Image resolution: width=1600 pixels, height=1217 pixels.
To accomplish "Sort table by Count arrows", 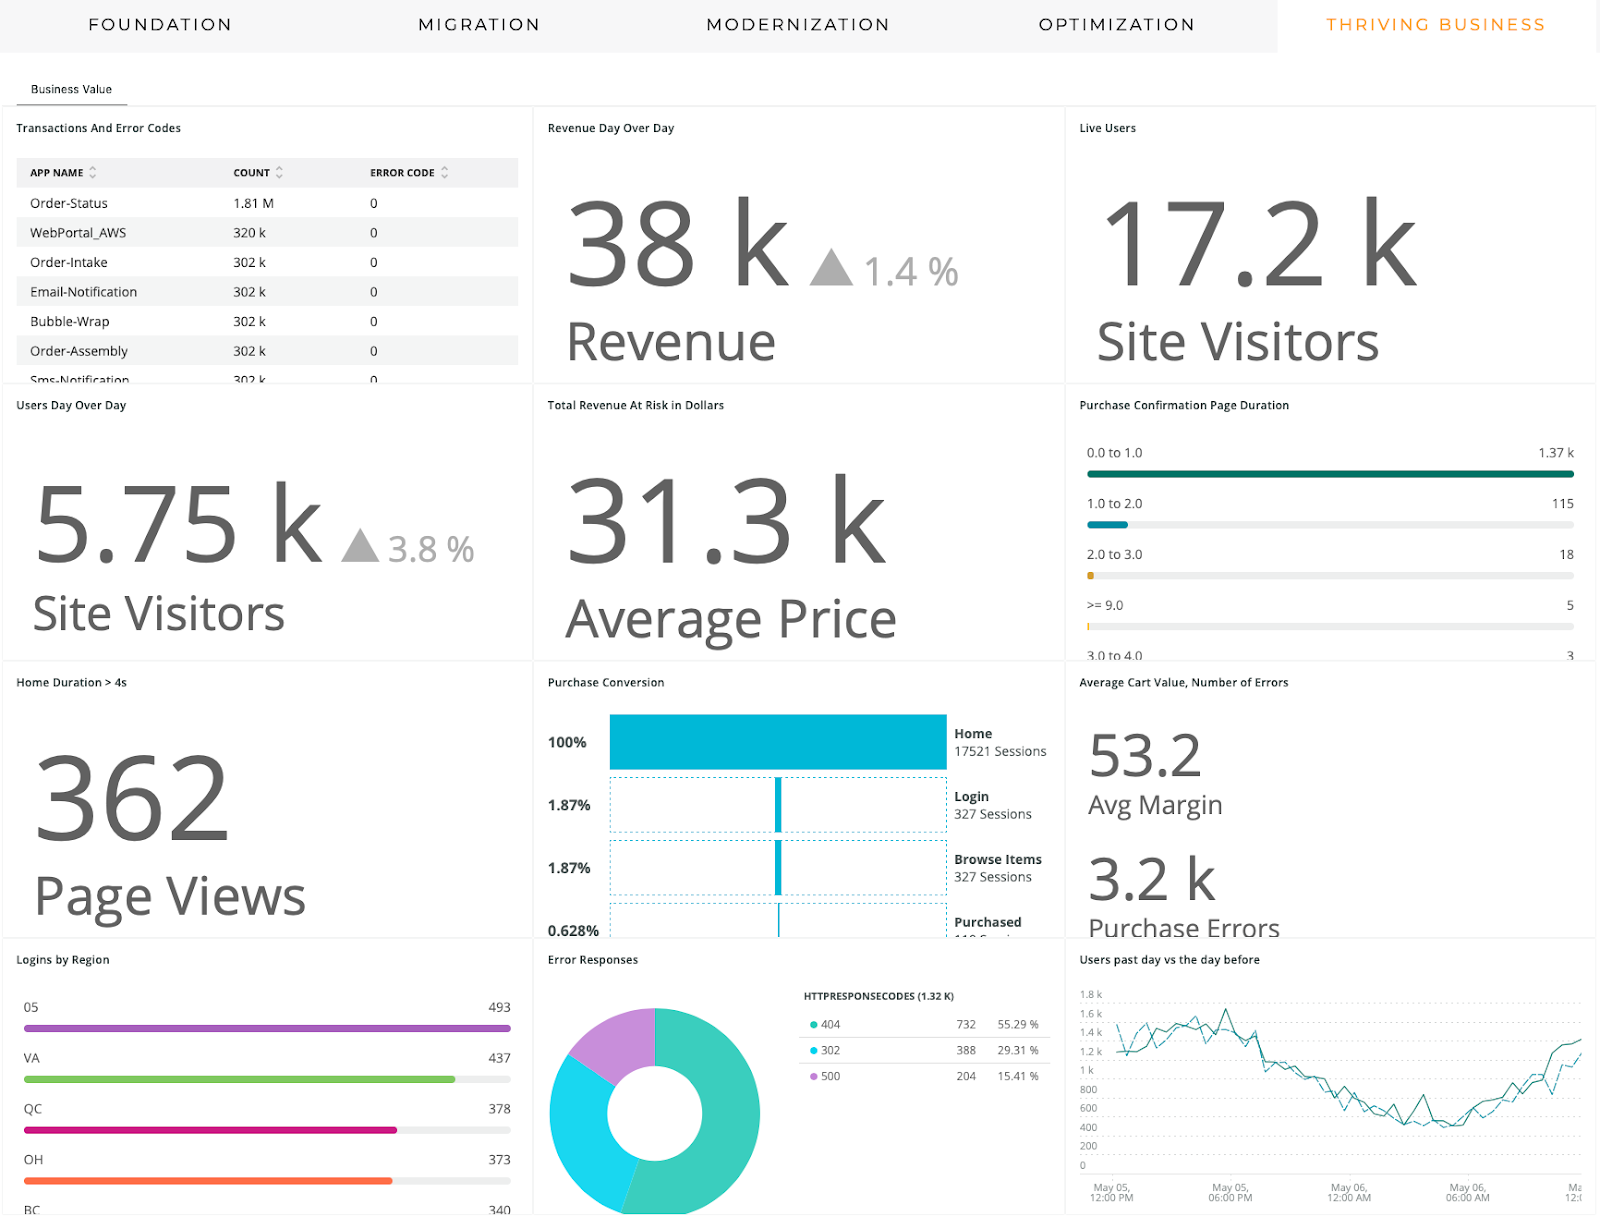I will click(x=279, y=172).
